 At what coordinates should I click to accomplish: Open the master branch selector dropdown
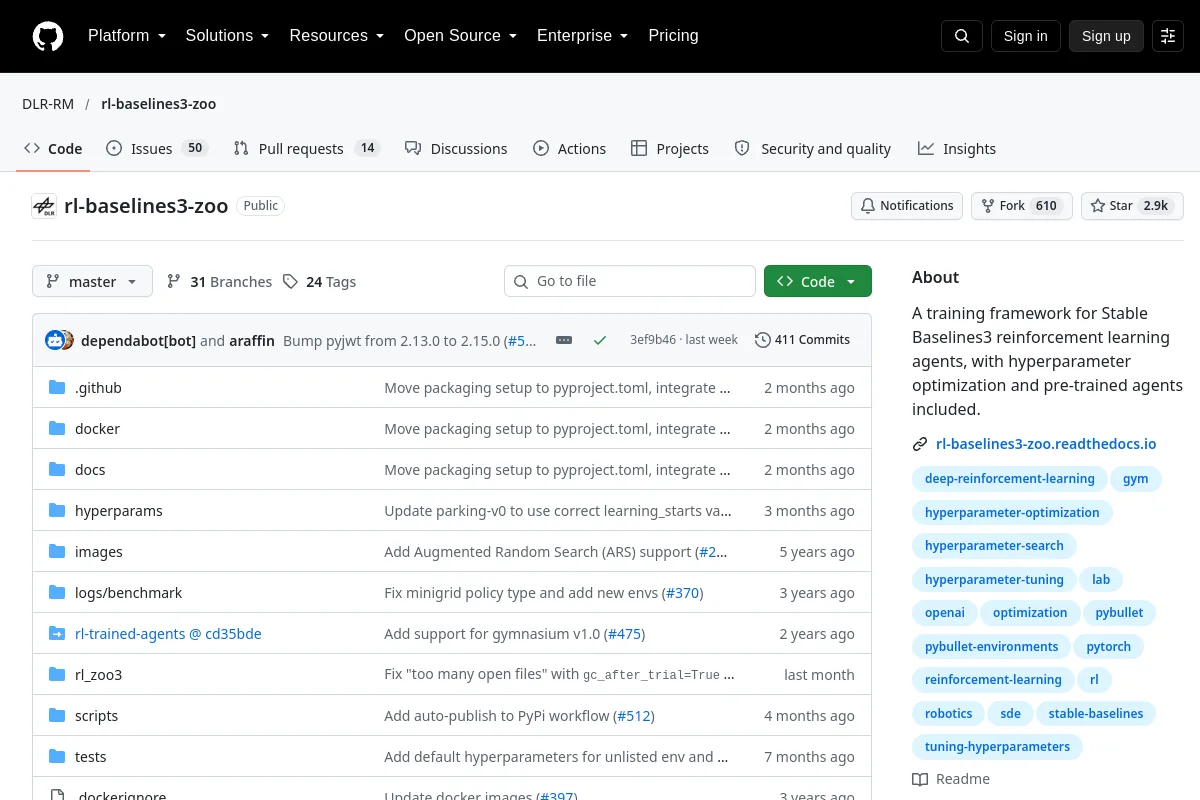(x=92, y=282)
